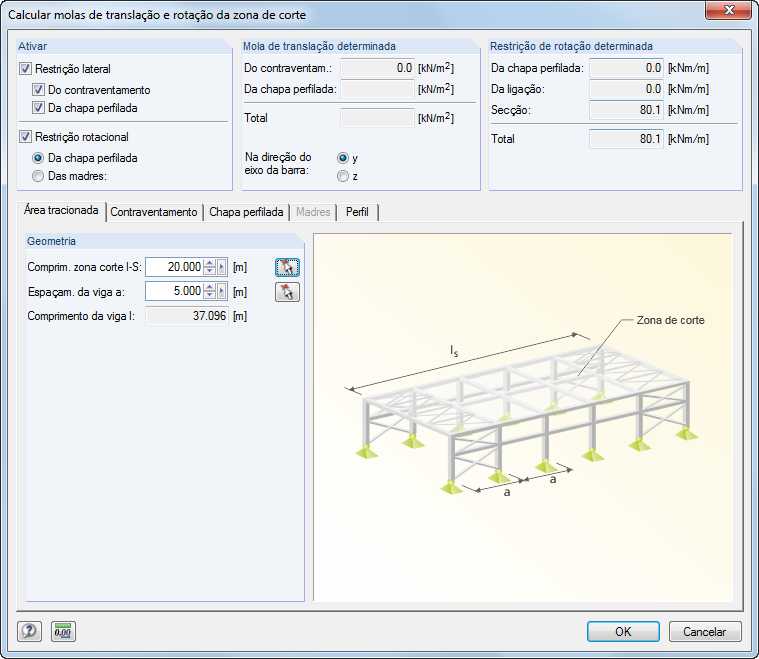Open Comprim. zona corte side arrow menu
Image resolution: width=759 pixels, height=659 pixels.
pyautogui.click(x=221, y=267)
